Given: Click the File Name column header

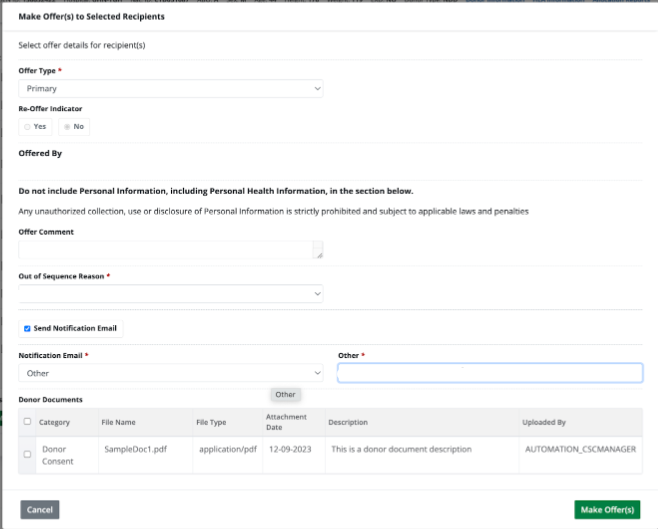Looking at the screenshot, I should click(x=118, y=423).
